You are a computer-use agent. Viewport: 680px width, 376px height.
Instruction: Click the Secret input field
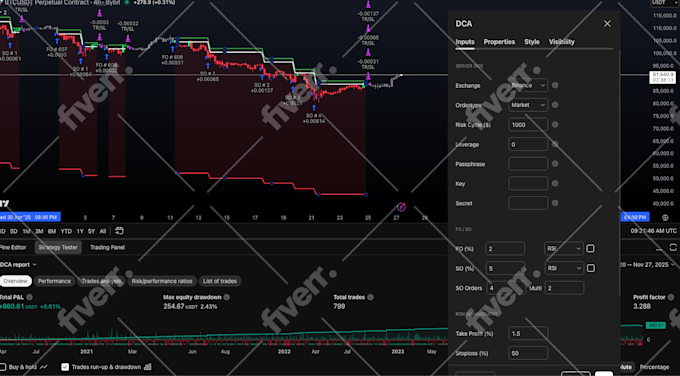click(528, 203)
